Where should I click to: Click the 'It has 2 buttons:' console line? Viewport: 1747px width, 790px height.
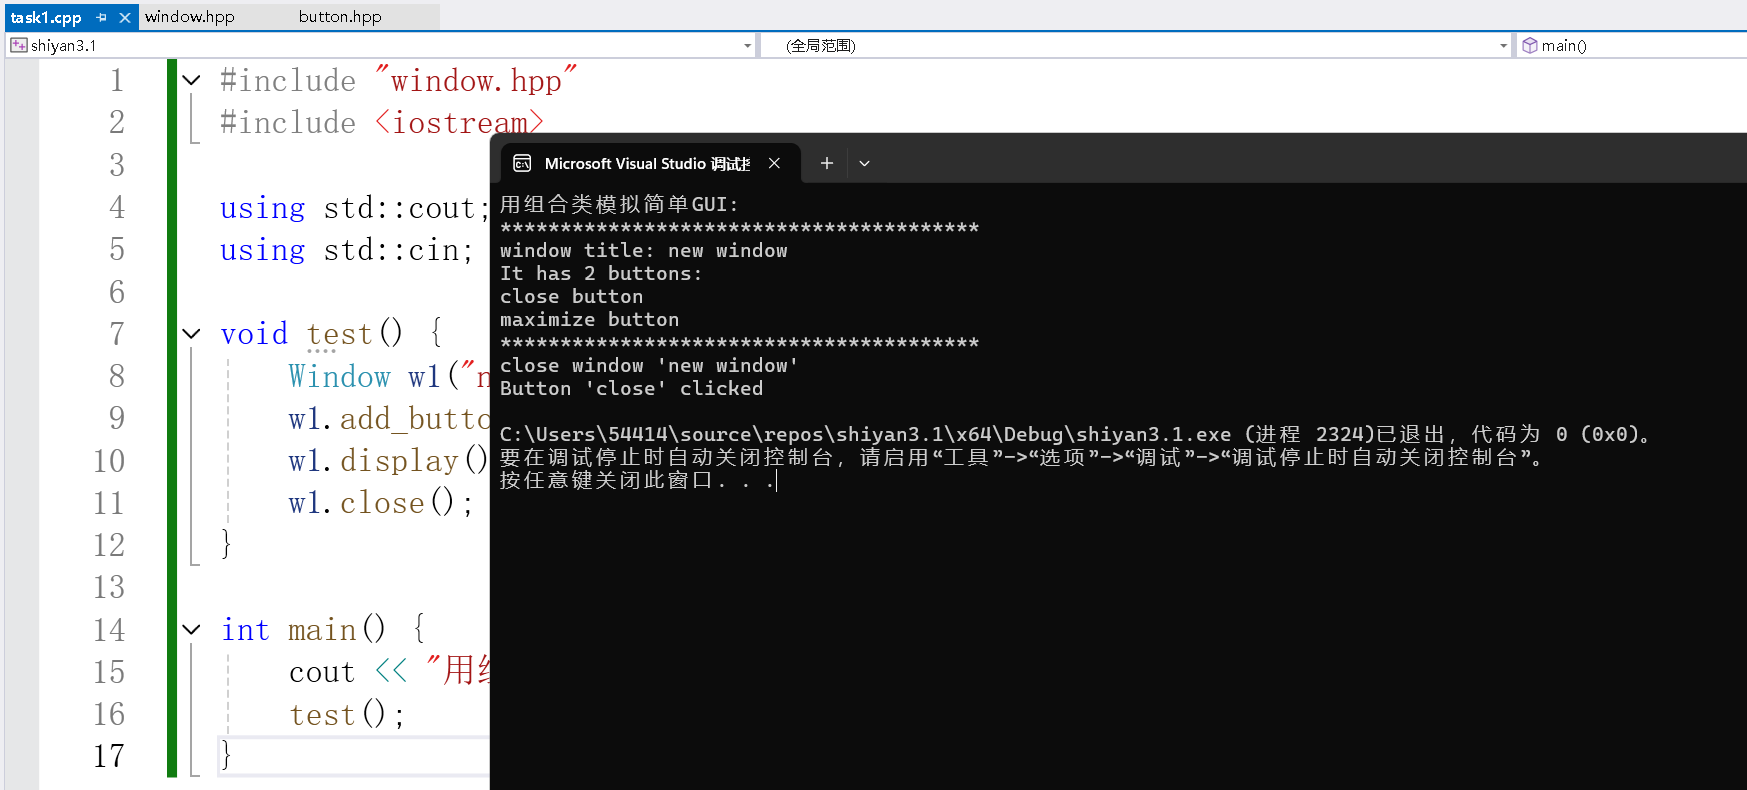[601, 273]
